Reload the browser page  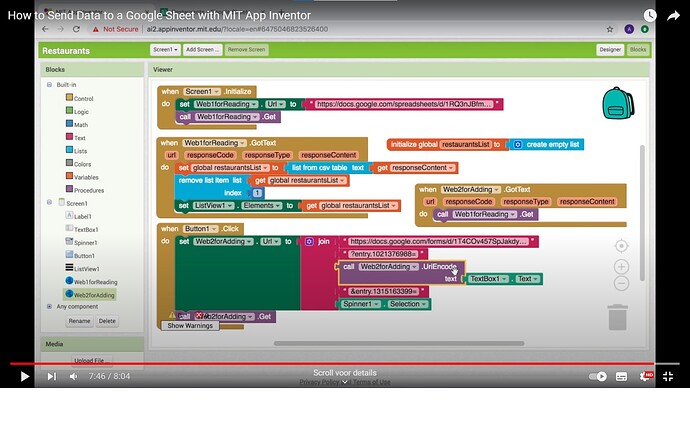[x=76, y=29]
